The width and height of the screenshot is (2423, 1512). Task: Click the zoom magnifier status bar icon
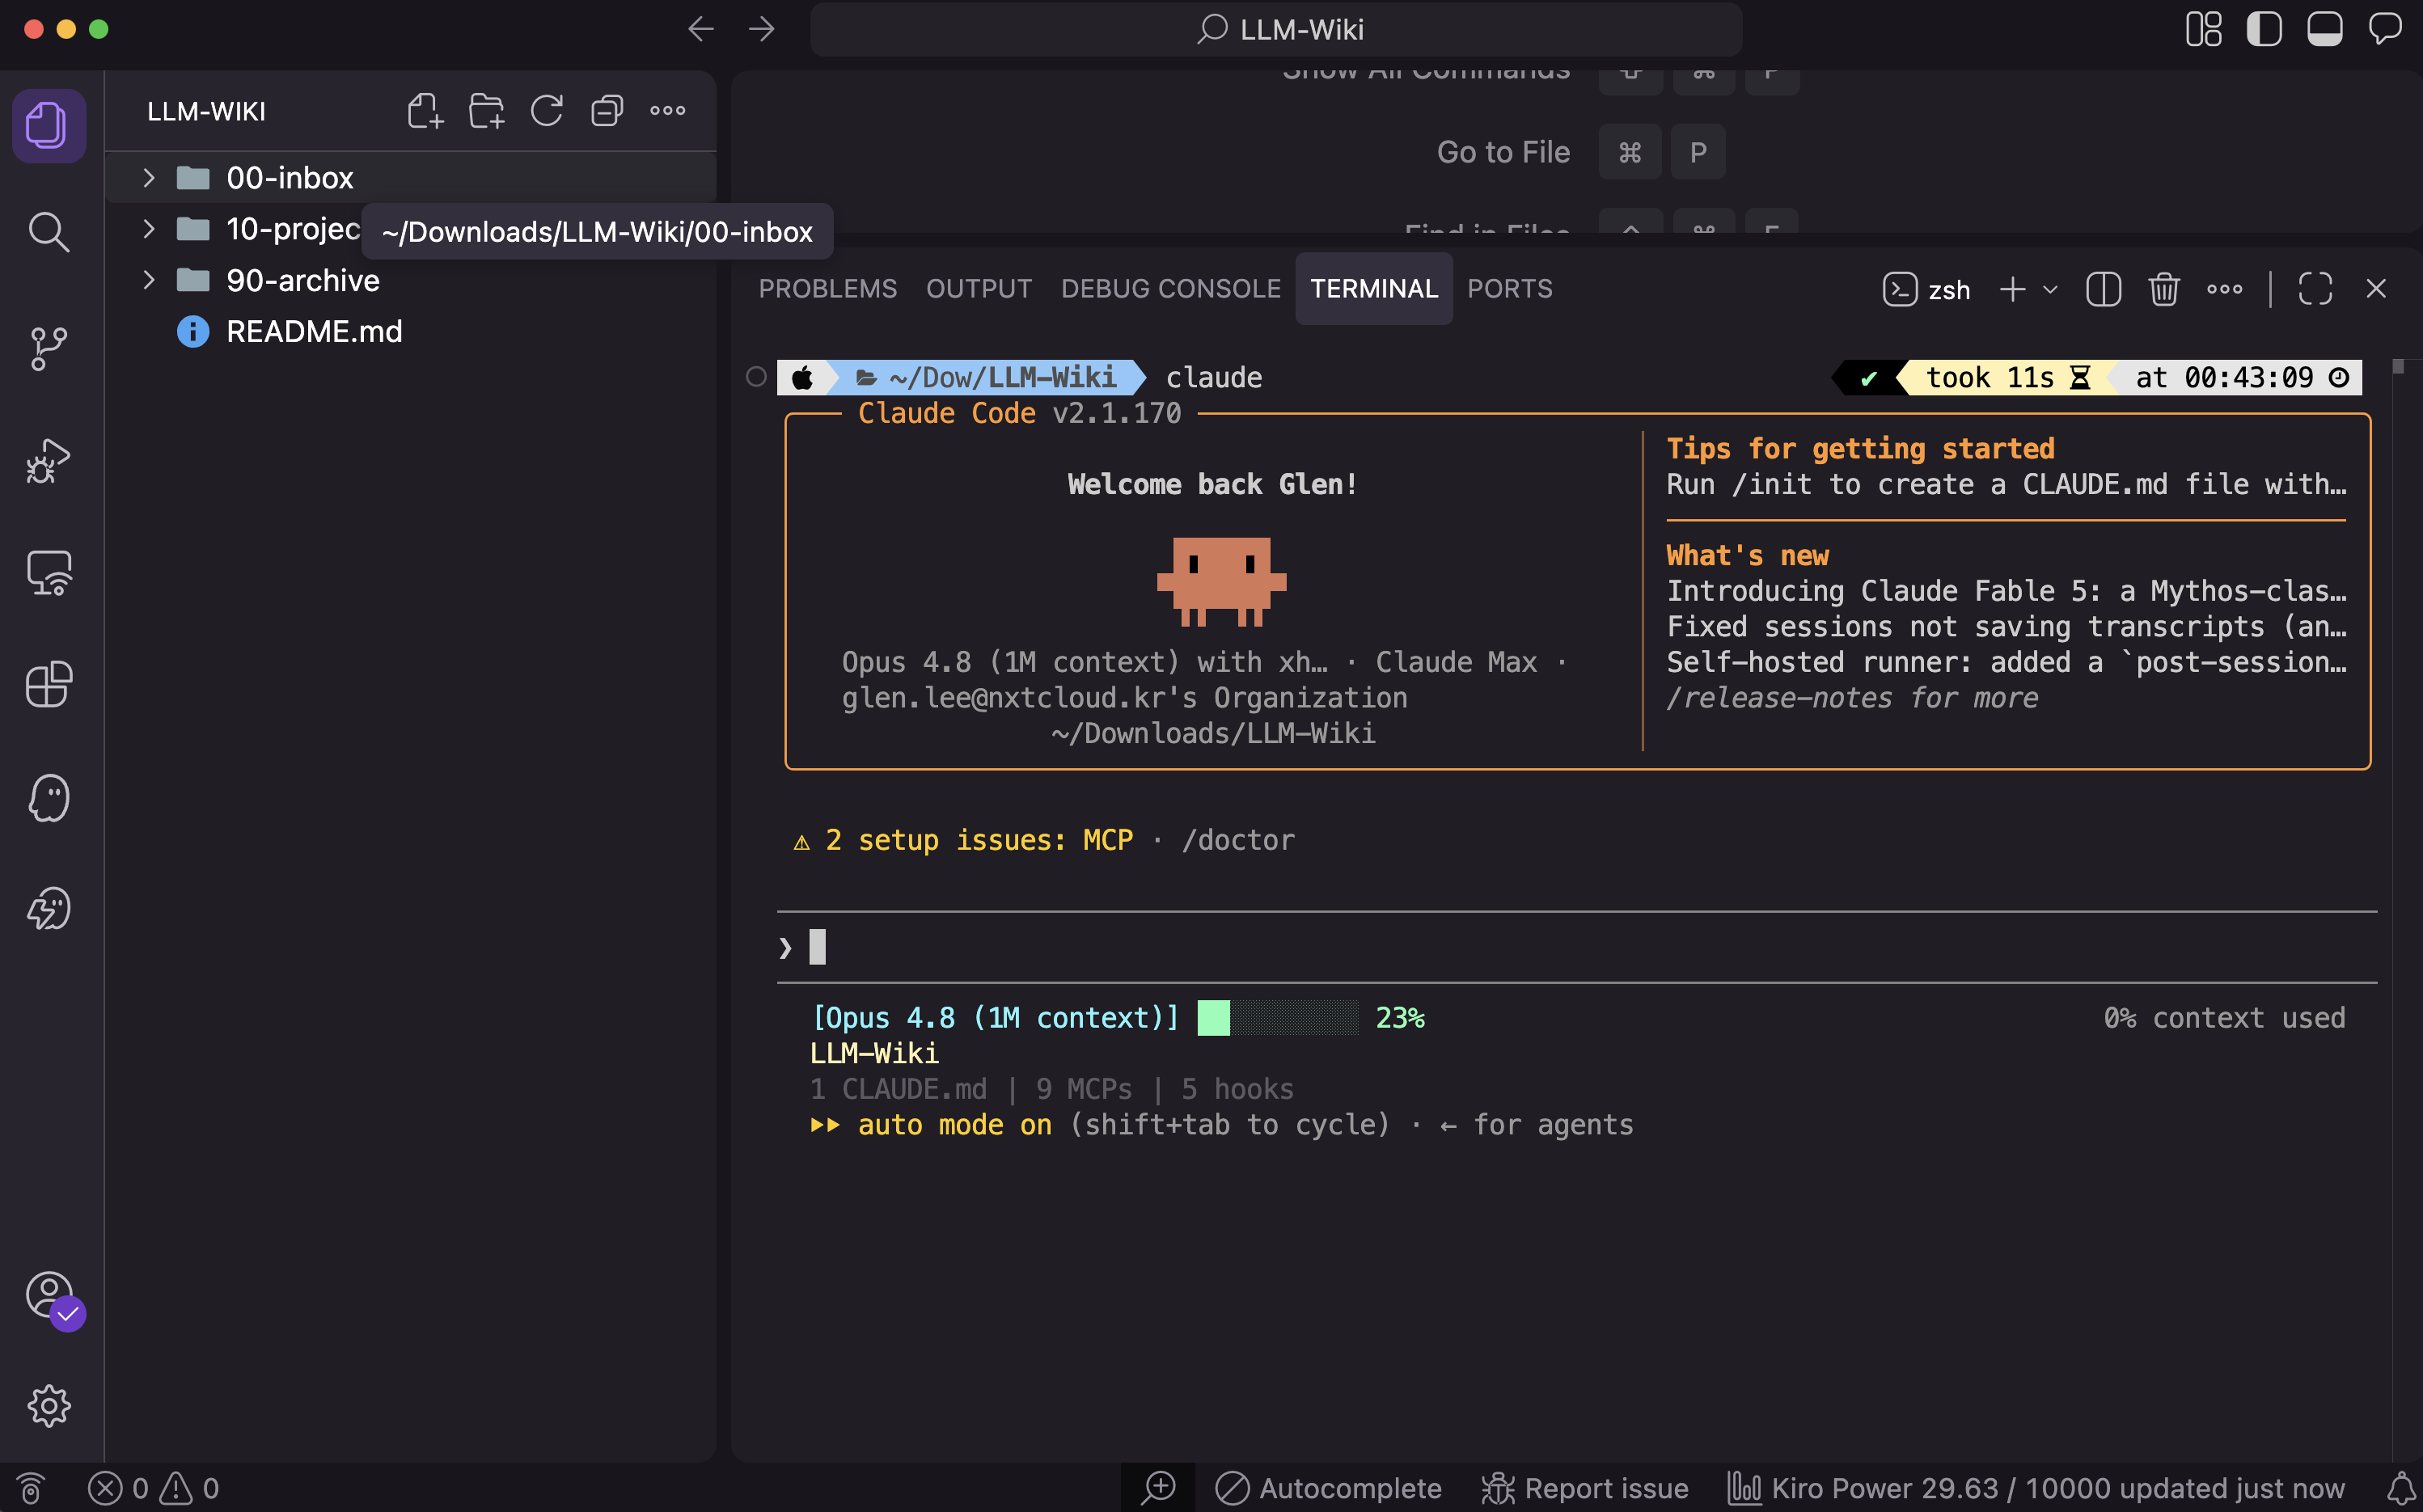click(x=1159, y=1488)
